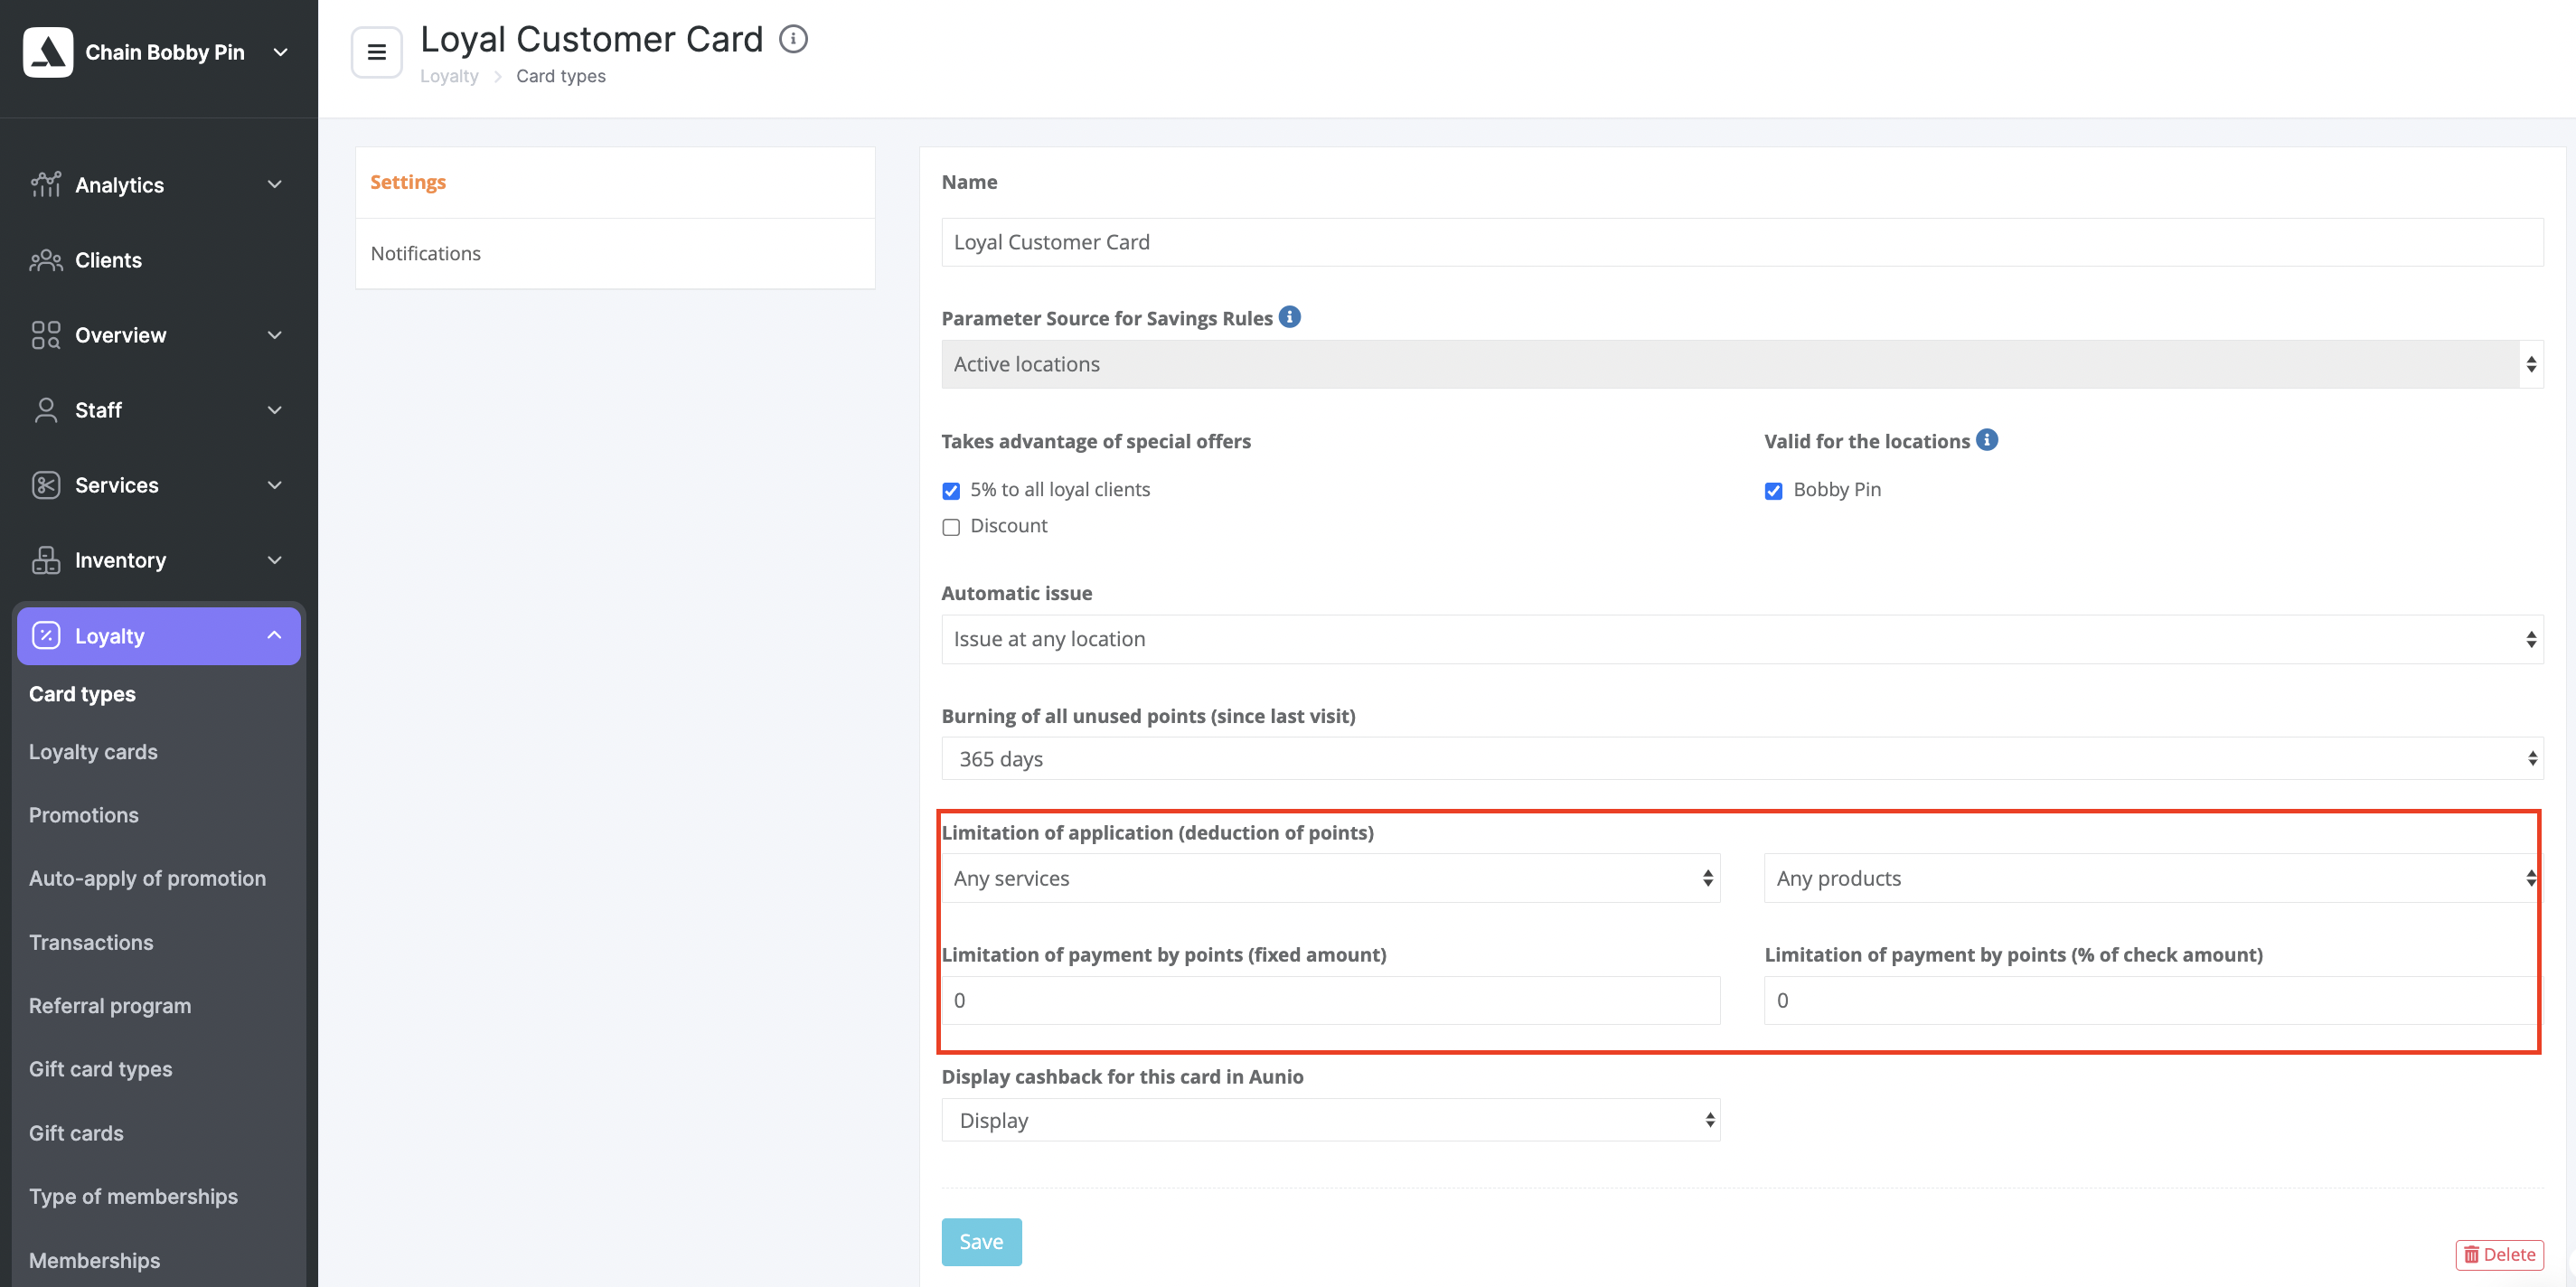Open Auto-apply of promotion in sidebar

coord(147,878)
